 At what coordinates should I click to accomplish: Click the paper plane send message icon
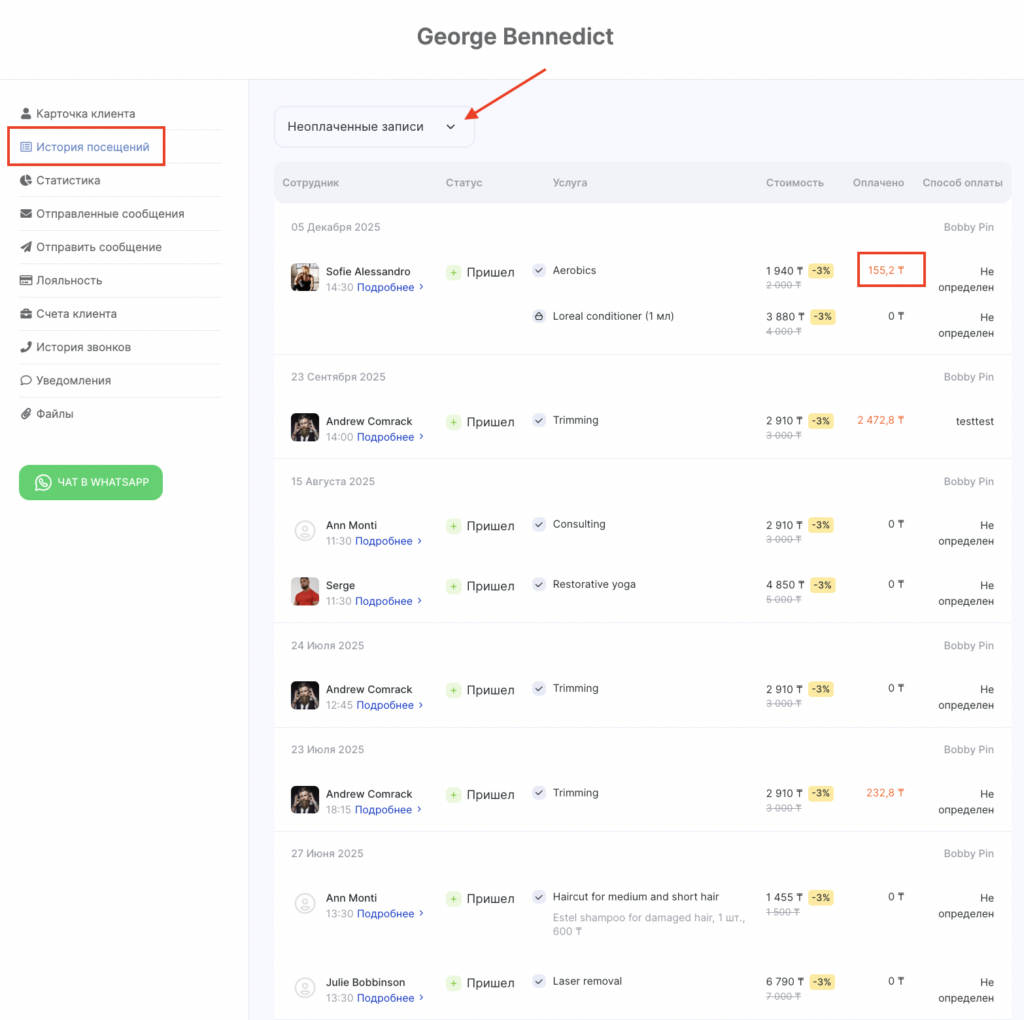(x=26, y=247)
